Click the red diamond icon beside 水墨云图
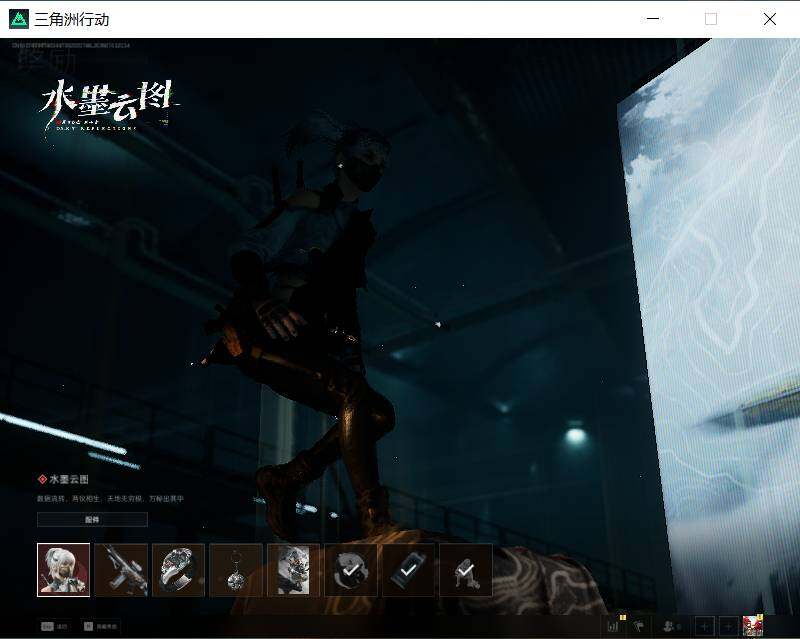Image resolution: width=800 pixels, height=639 pixels. pos(42,479)
